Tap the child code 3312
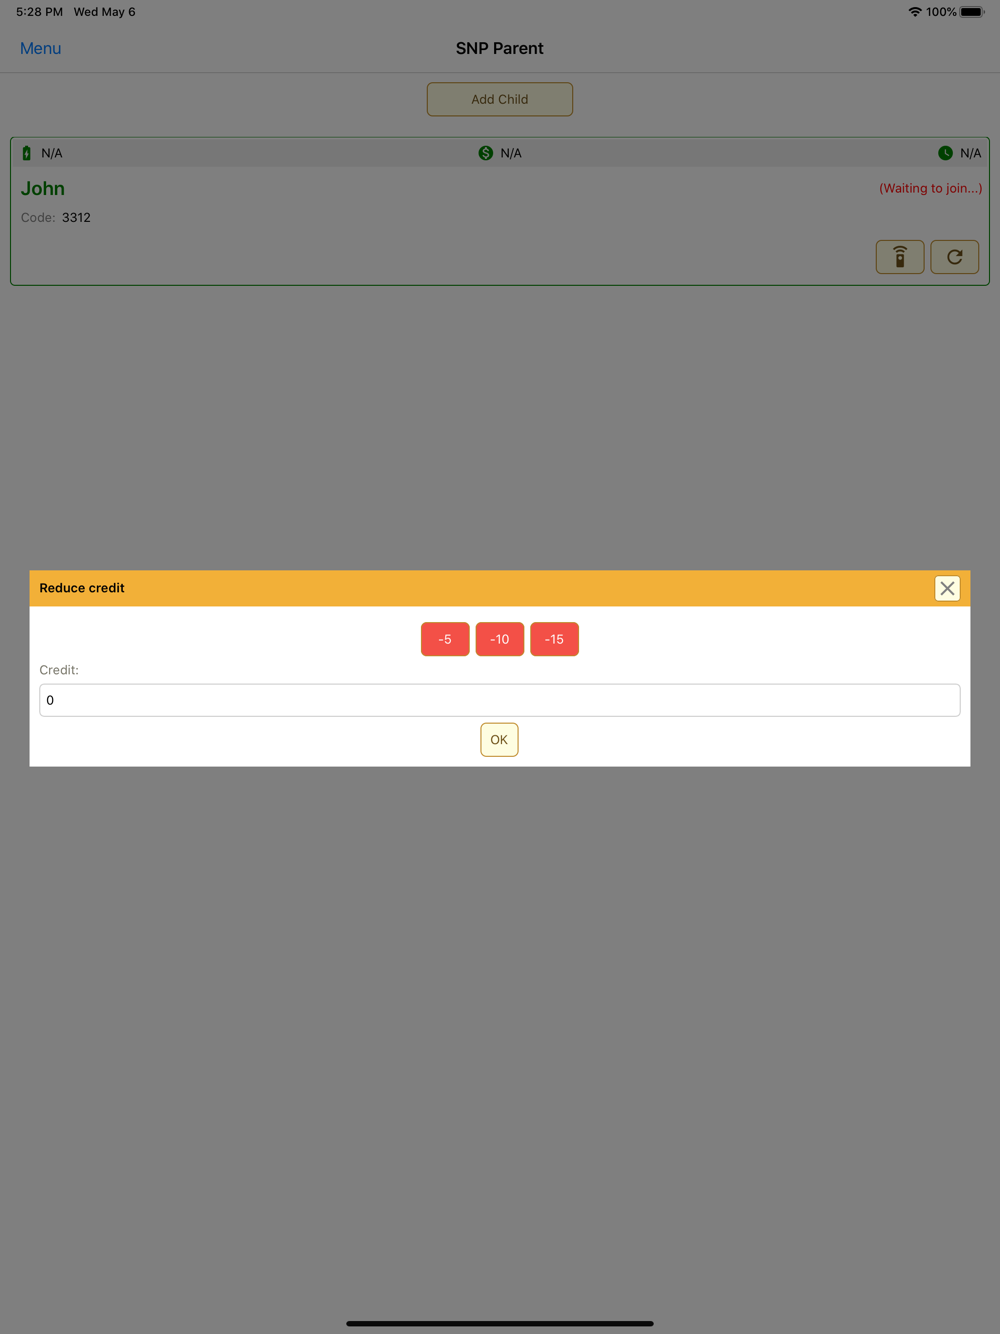 coord(76,217)
